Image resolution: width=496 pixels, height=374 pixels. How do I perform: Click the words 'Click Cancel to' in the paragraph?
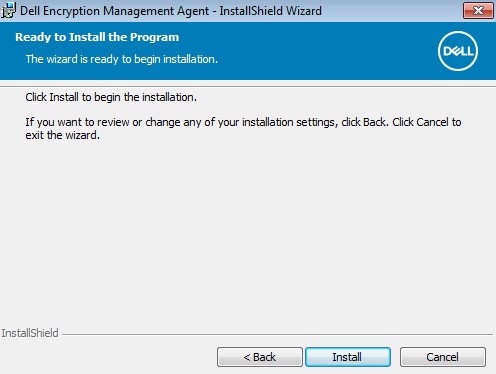427,122
